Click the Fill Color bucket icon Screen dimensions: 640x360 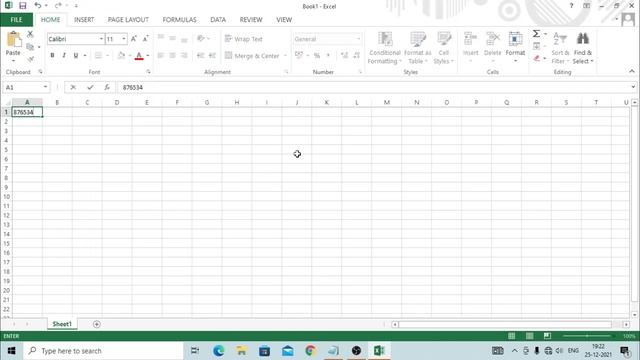coord(121,55)
